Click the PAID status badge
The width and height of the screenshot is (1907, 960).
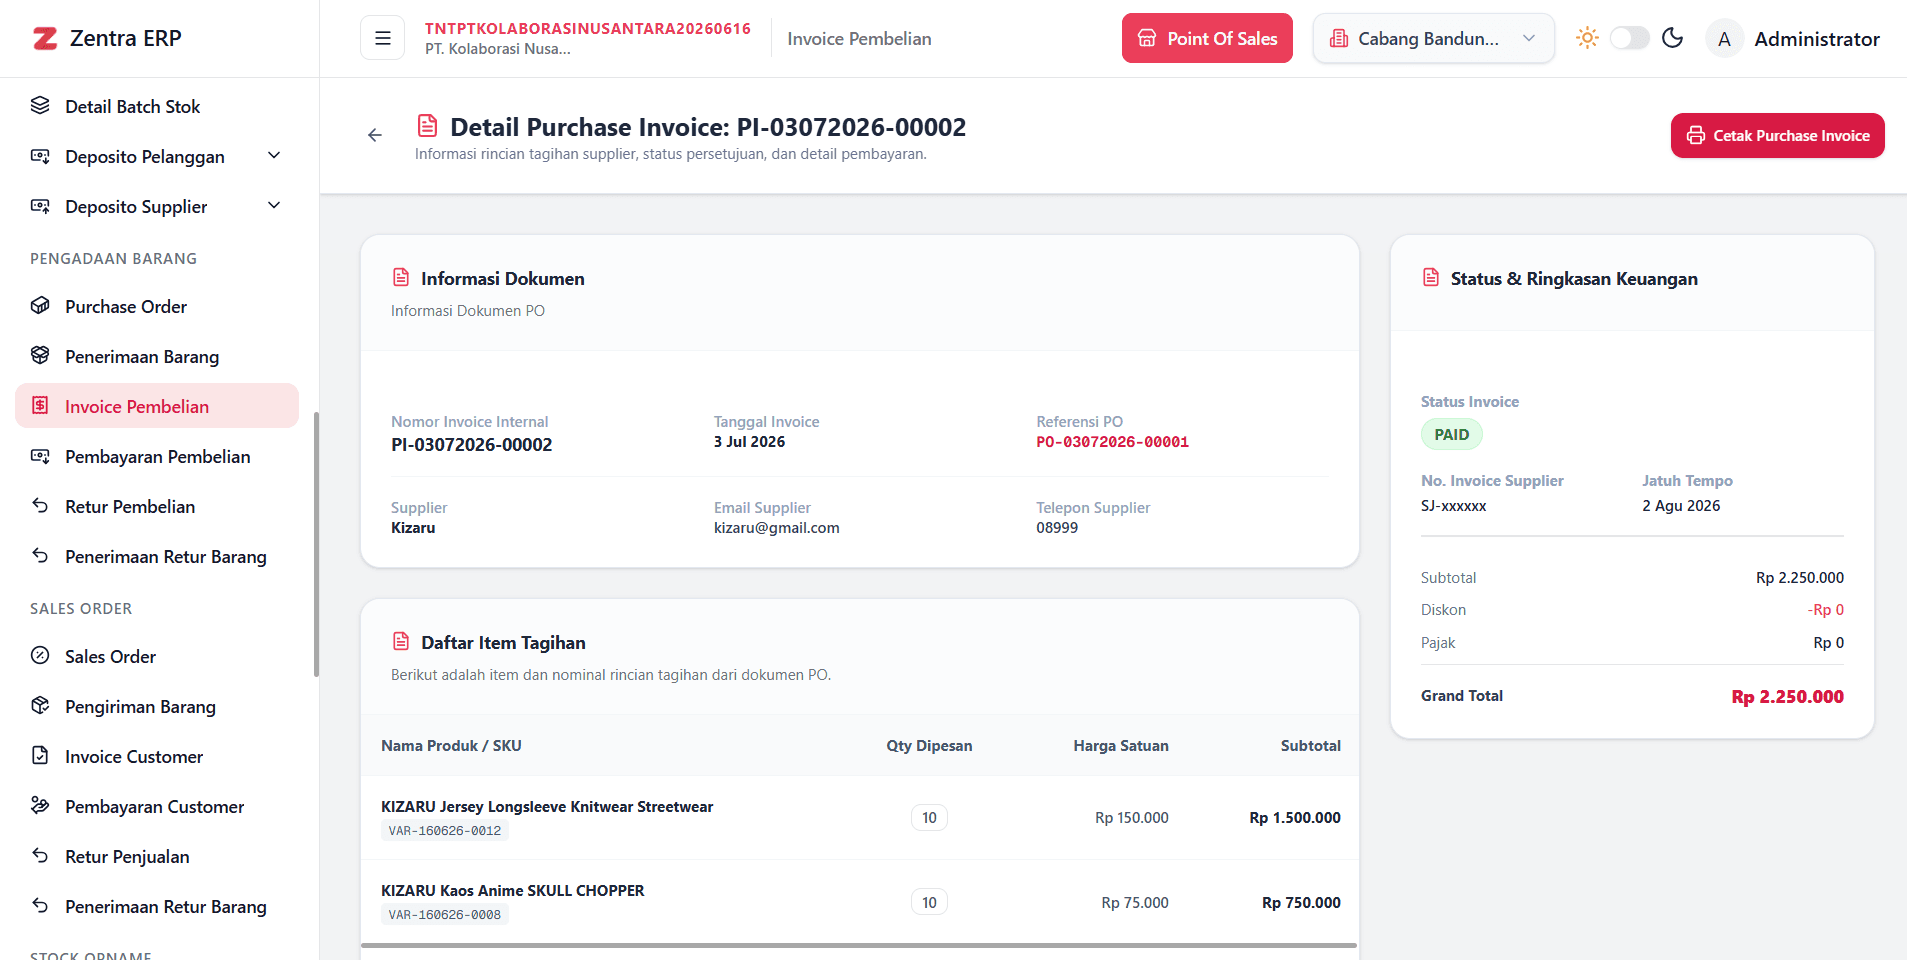(1452, 434)
